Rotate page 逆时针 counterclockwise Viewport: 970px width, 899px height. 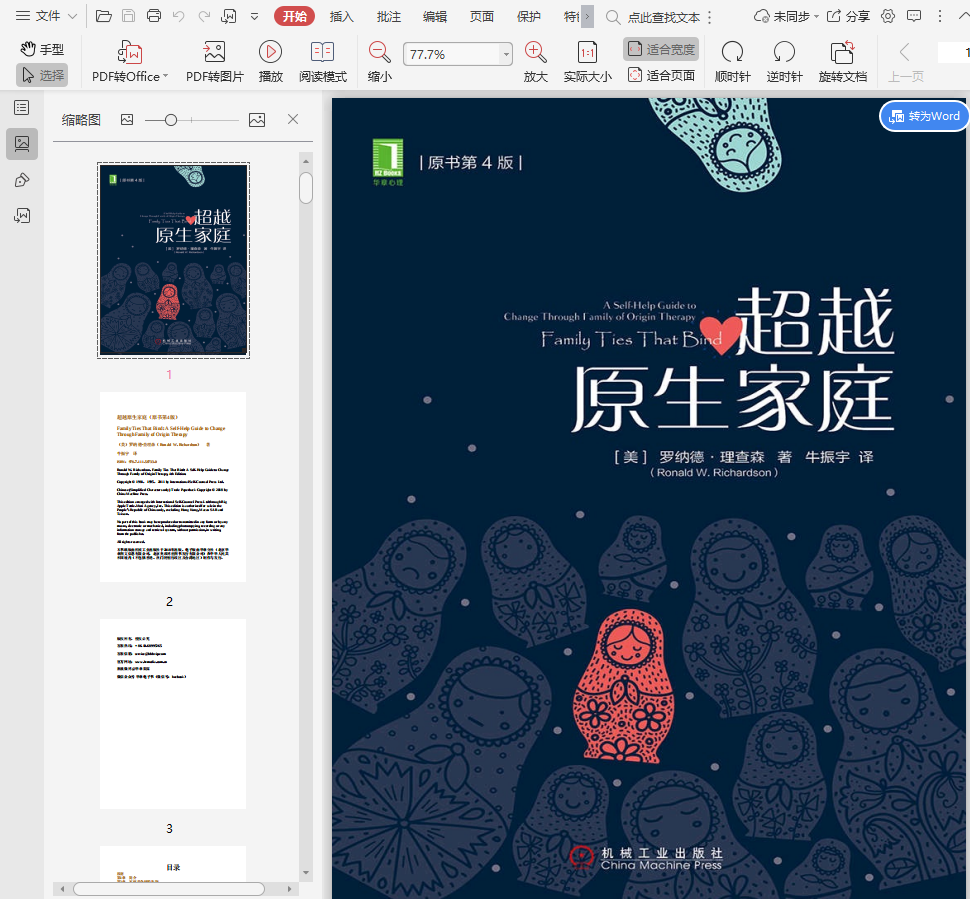click(x=784, y=61)
